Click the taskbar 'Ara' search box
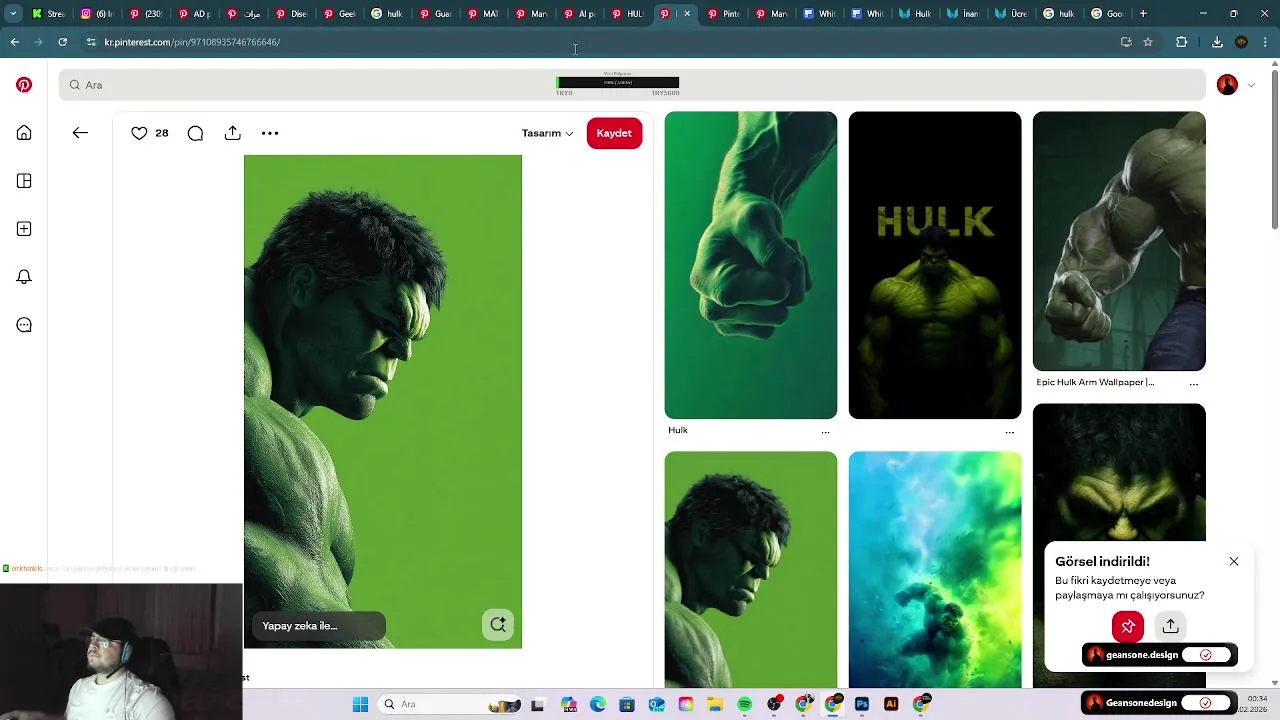Viewport: 1280px width, 720px height. 450,704
